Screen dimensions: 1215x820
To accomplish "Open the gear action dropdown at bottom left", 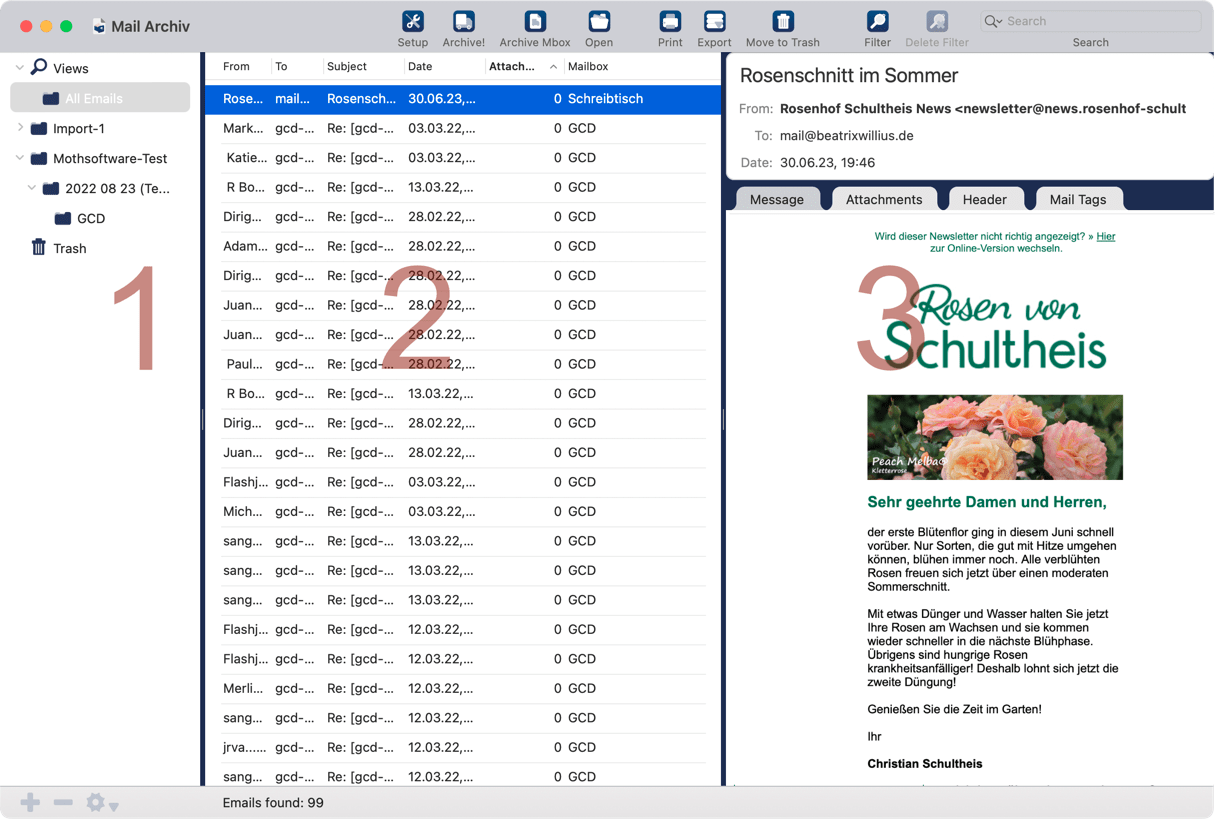I will [96, 801].
